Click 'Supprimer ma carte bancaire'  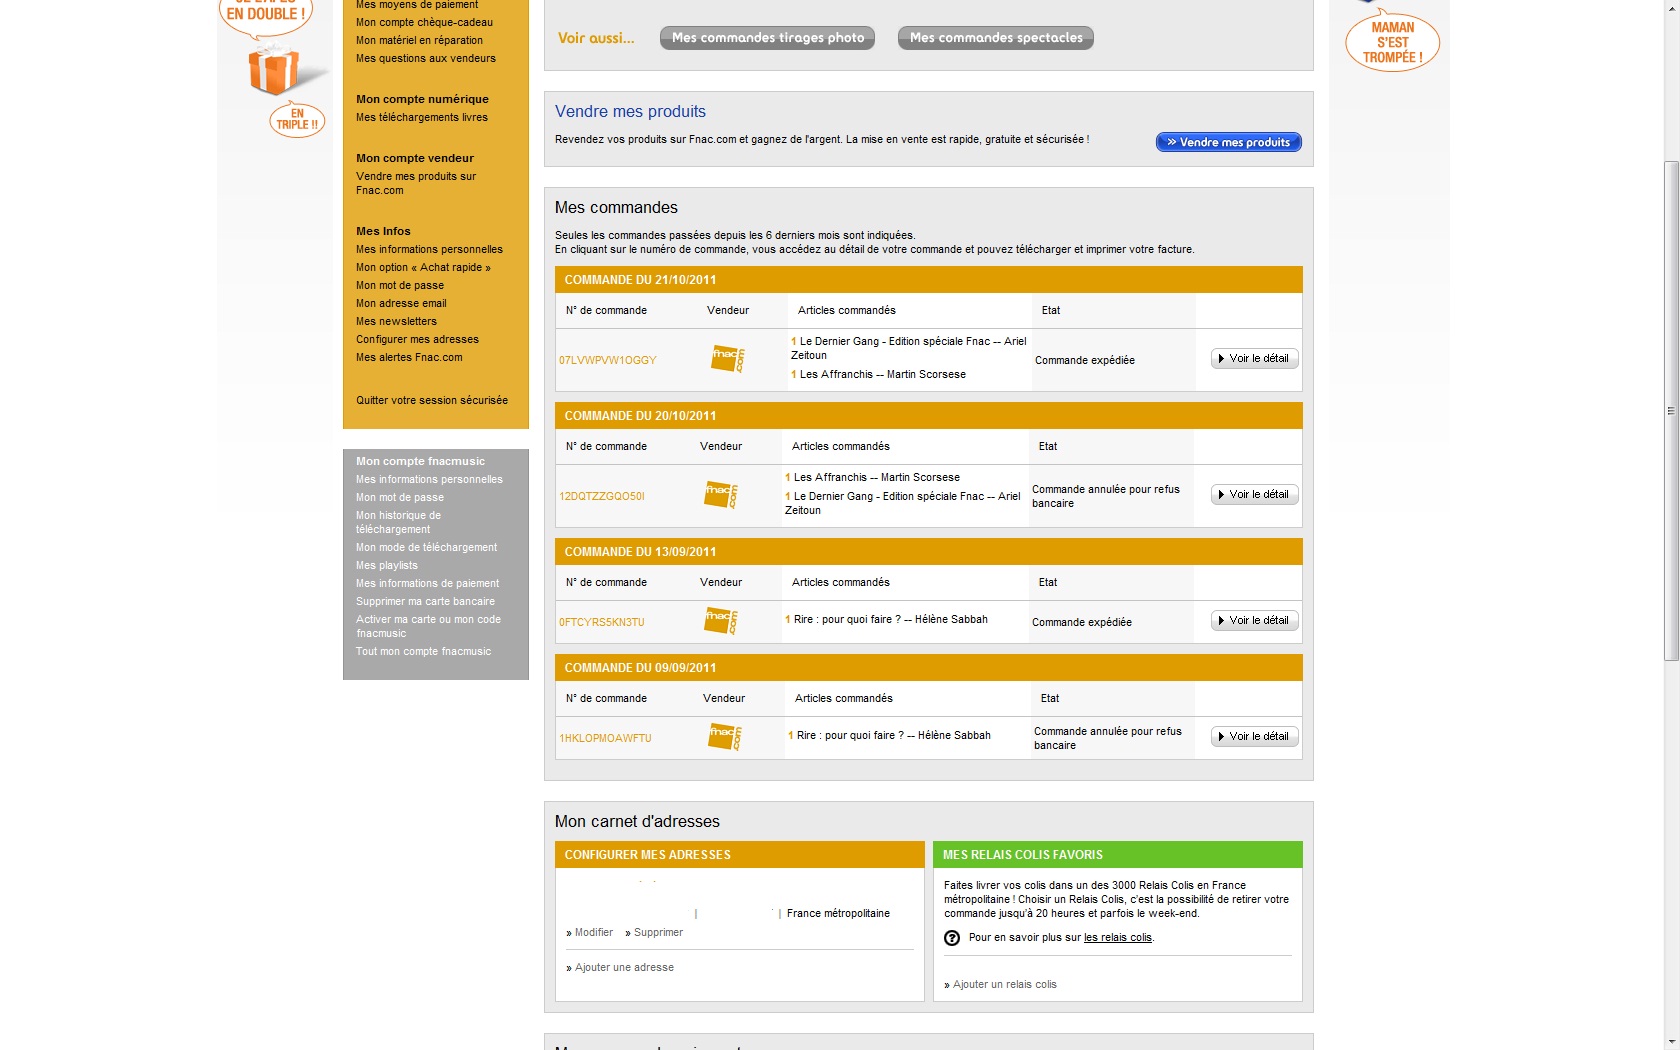tap(425, 601)
